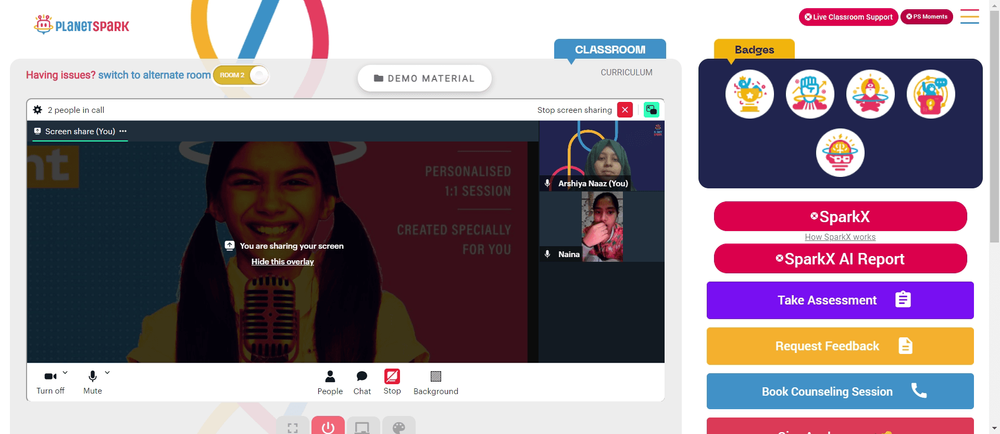Viewport: 1000px width, 434px height.
Task: Click 'Stop screen sharing' text
Action: [x=575, y=110]
